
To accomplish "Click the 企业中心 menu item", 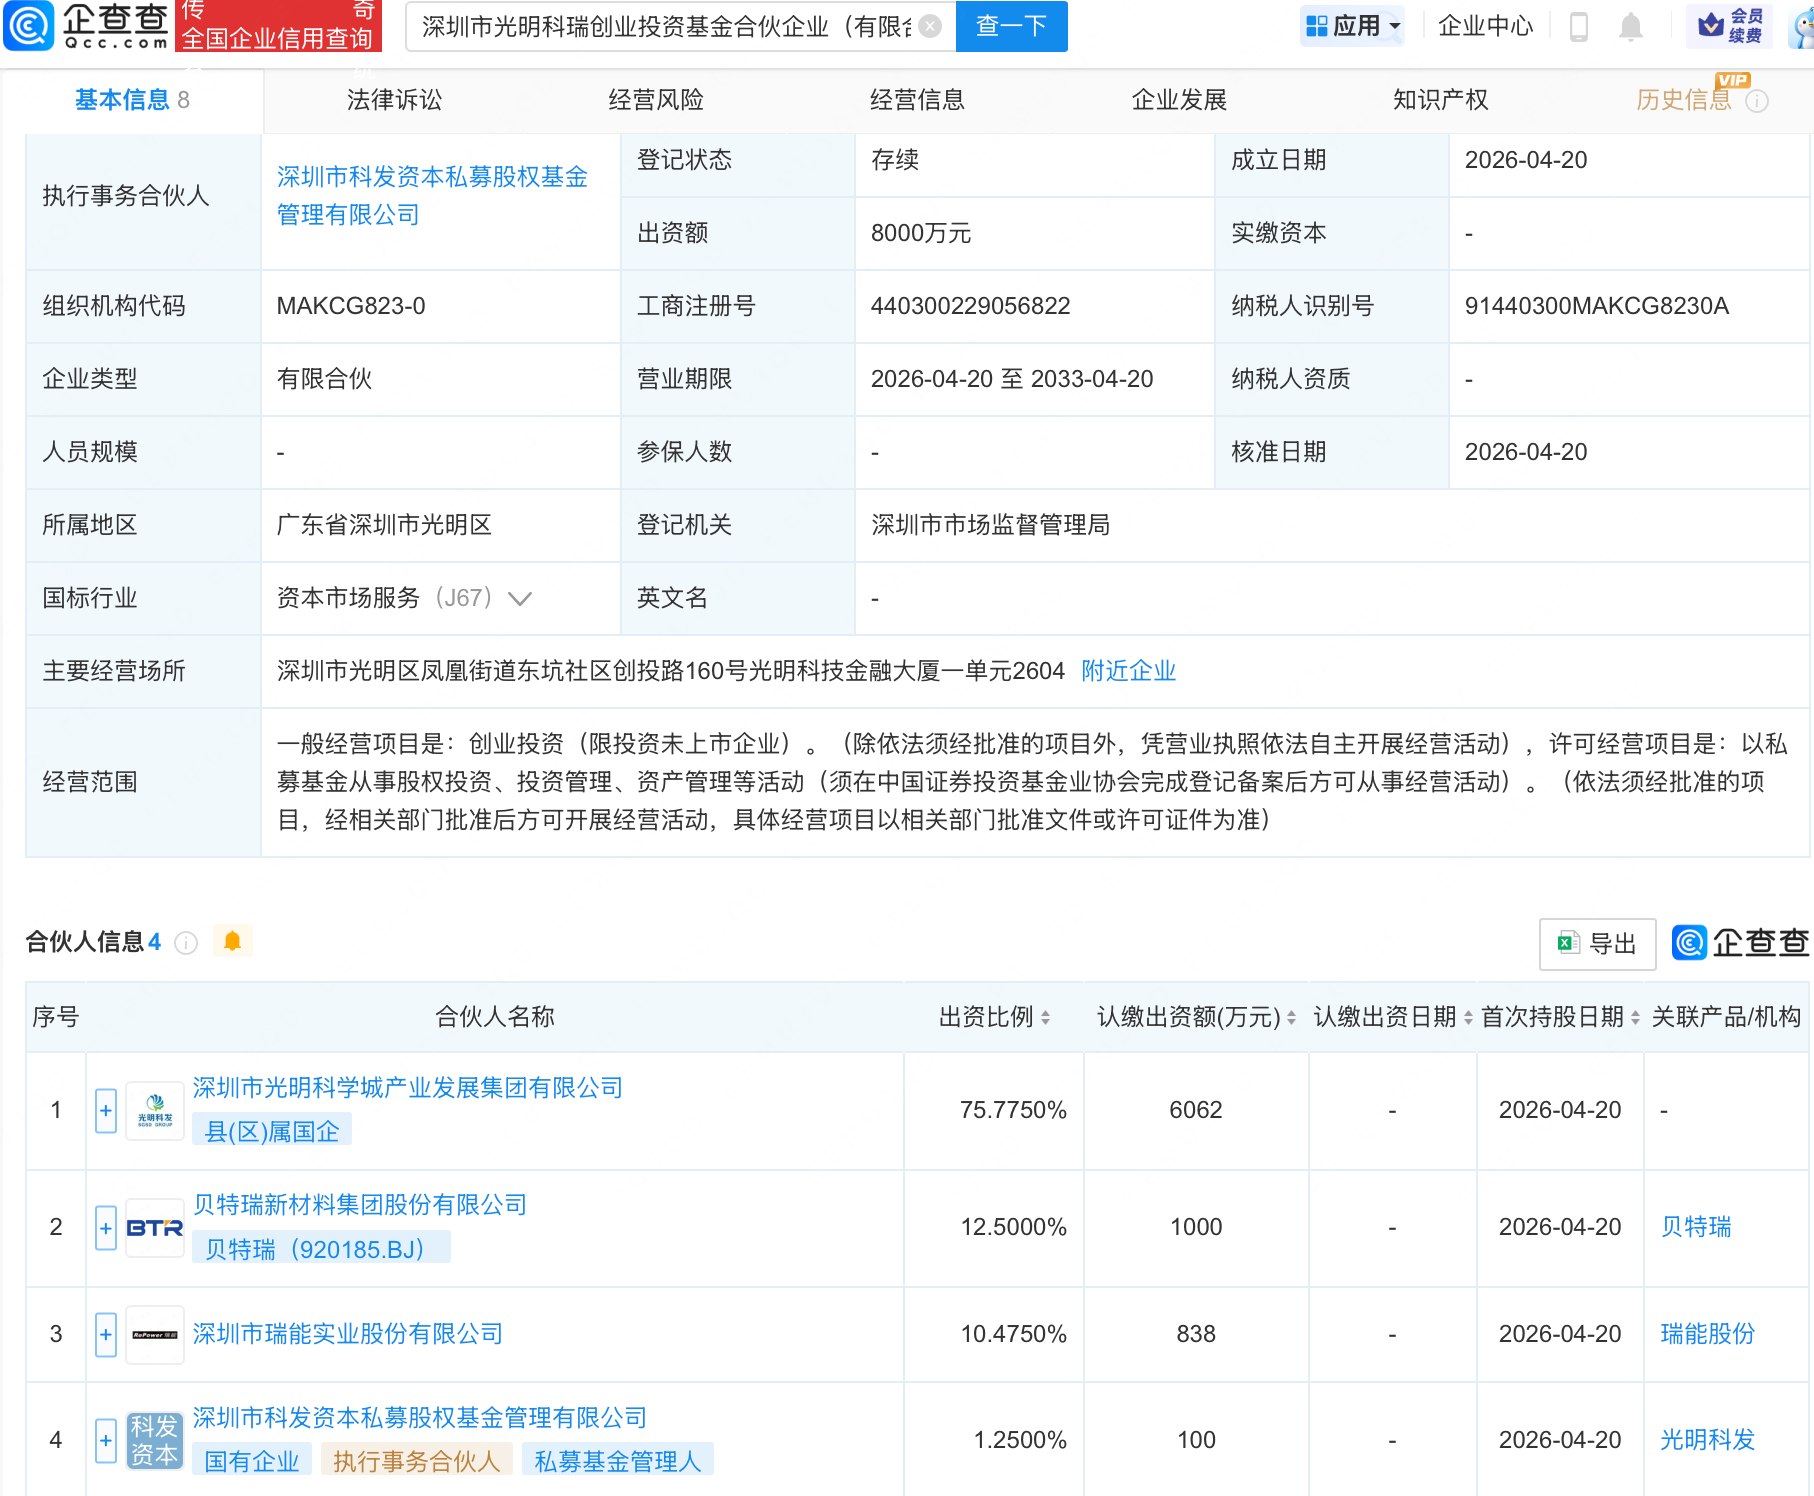I will (1485, 27).
